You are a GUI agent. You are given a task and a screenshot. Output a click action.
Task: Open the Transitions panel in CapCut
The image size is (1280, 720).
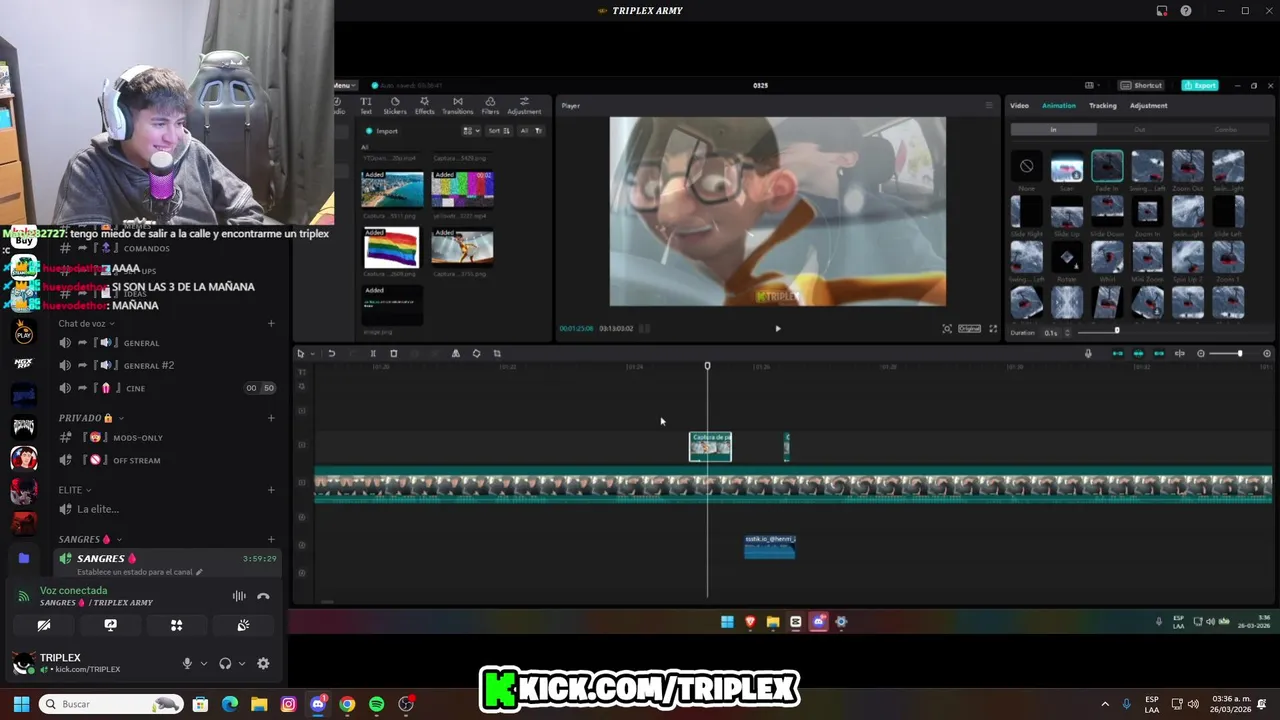(x=458, y=105)
